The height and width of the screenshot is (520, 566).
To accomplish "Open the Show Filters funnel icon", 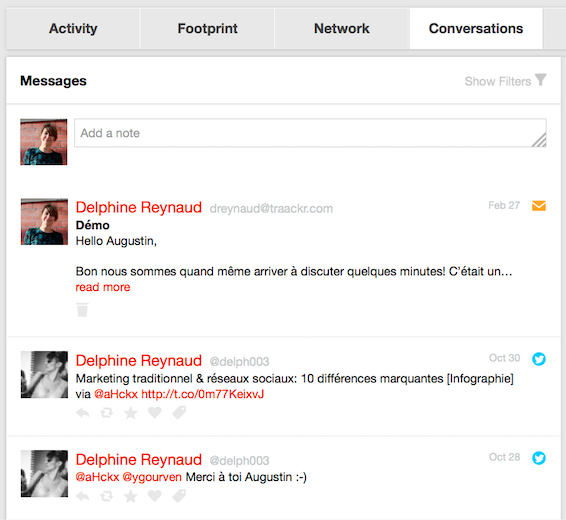I will pyautogui.click(x=540, y=80).
